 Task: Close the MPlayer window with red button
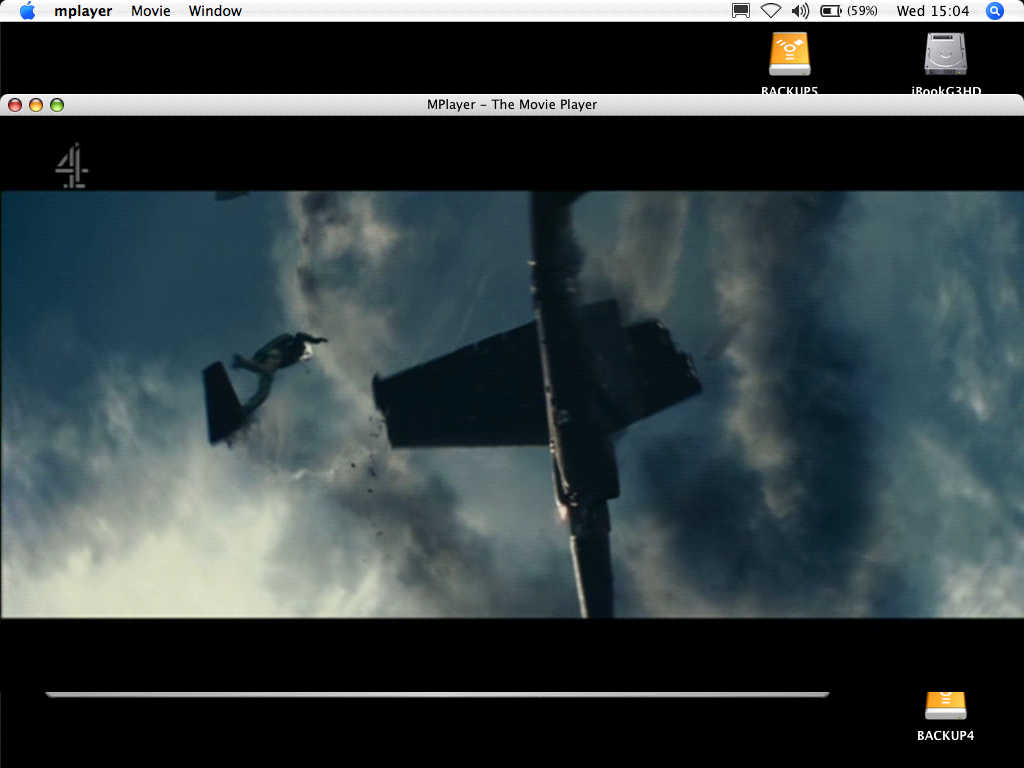click(x=15, y=104)
